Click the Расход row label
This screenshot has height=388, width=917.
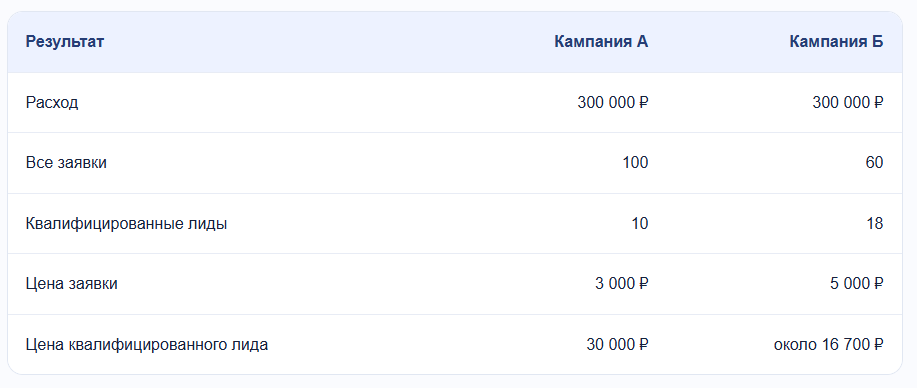pyautogui.click(x=52, y=103)
